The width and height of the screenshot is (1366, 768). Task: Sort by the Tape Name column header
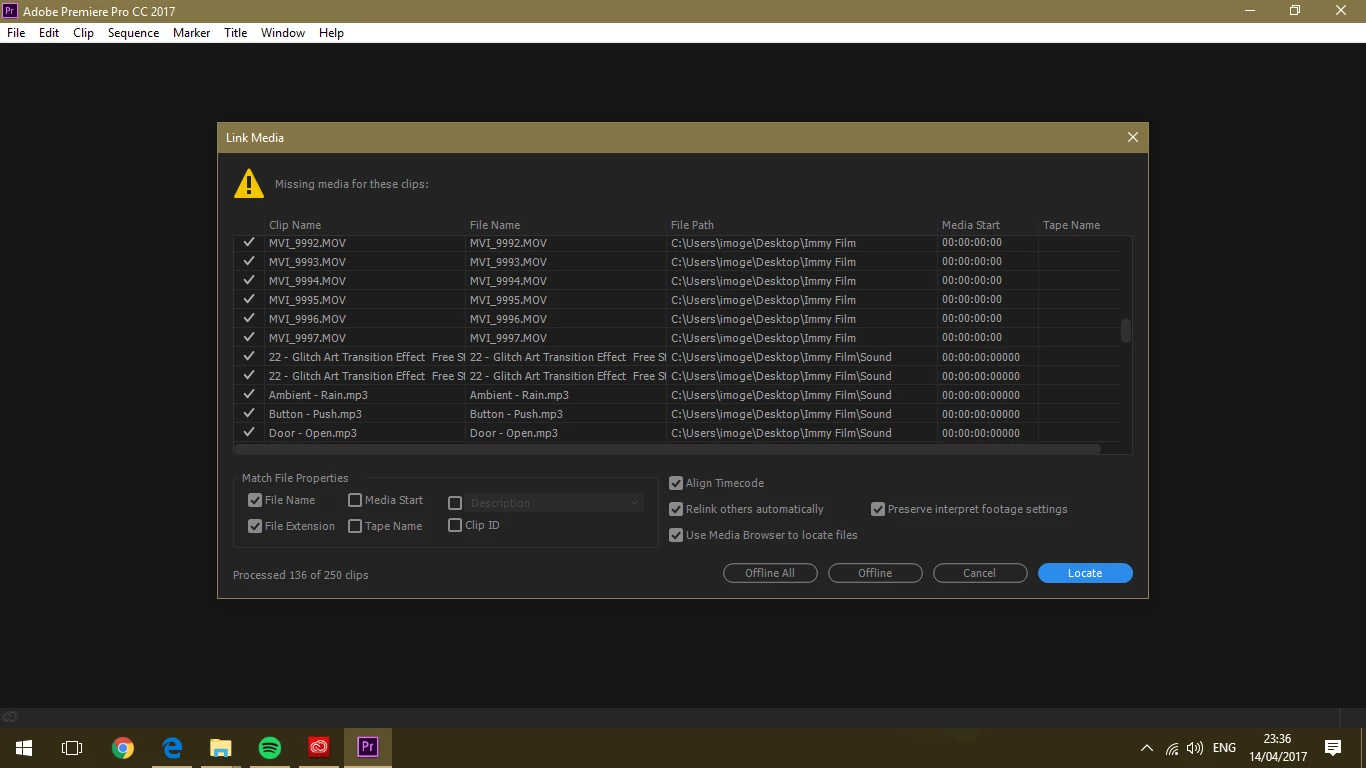[x=1071, y=225]
